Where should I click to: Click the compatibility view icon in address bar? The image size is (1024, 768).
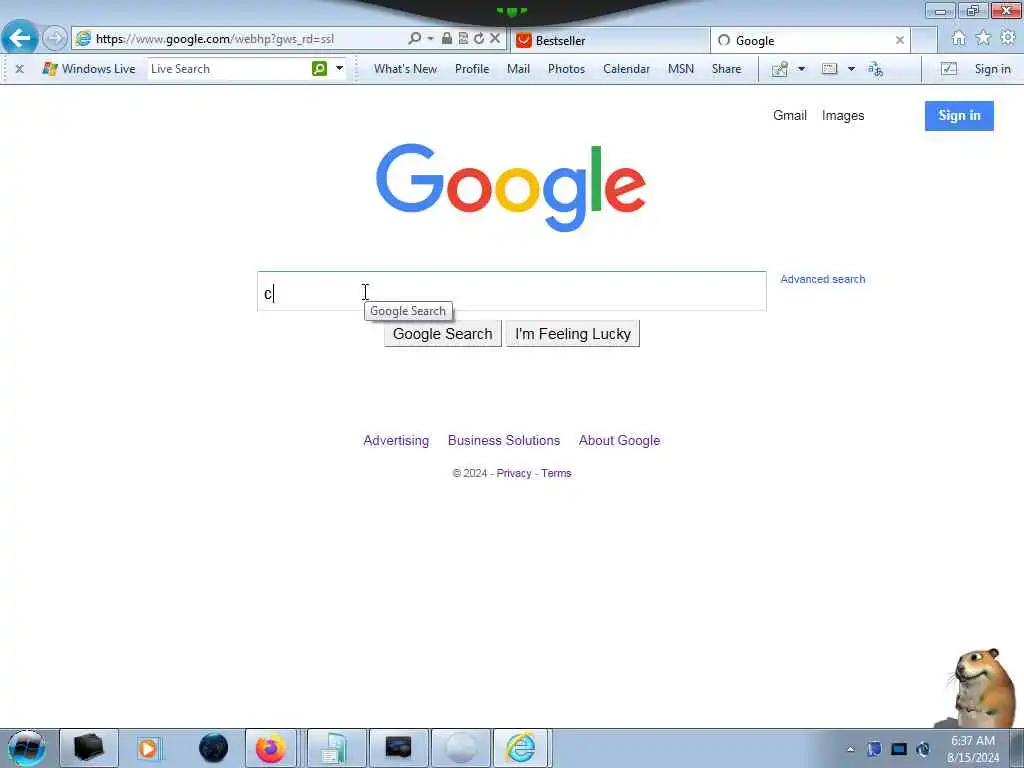coord(463,39)
